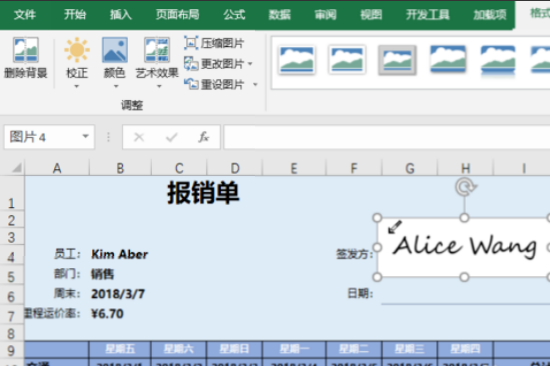Click the formula bar cancel X icon
550x366 pixels.
(x=139, y=137)
